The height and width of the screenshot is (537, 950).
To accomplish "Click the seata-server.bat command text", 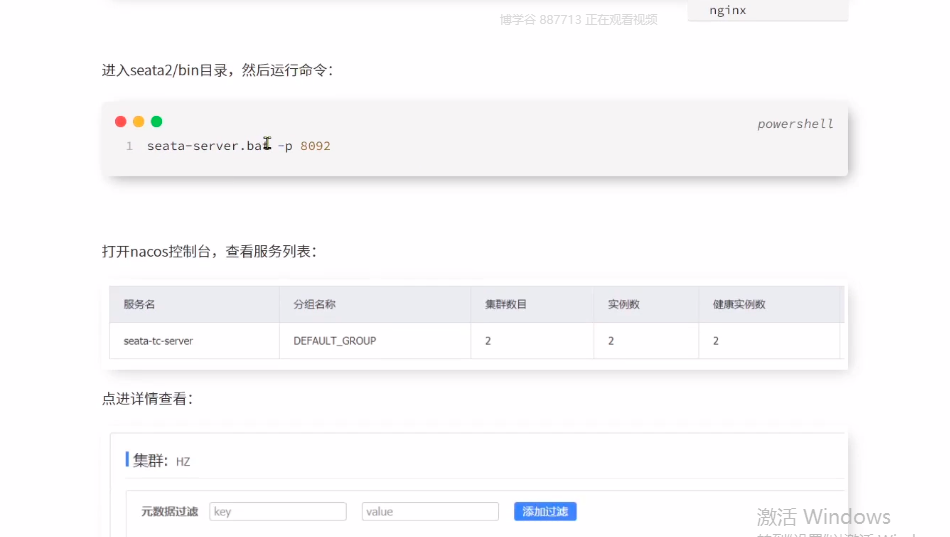I will point(208,145).
